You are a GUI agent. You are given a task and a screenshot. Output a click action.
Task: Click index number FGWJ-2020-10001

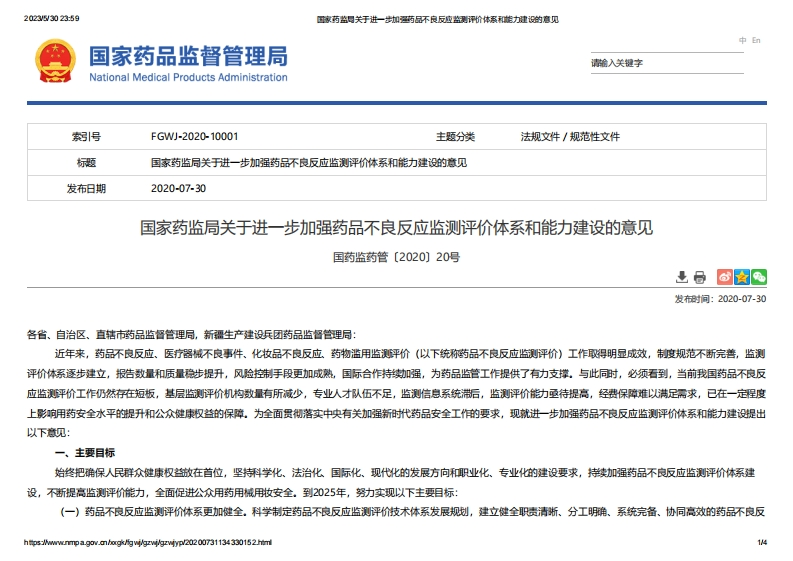pyautogui.click(x=194, y=137)
